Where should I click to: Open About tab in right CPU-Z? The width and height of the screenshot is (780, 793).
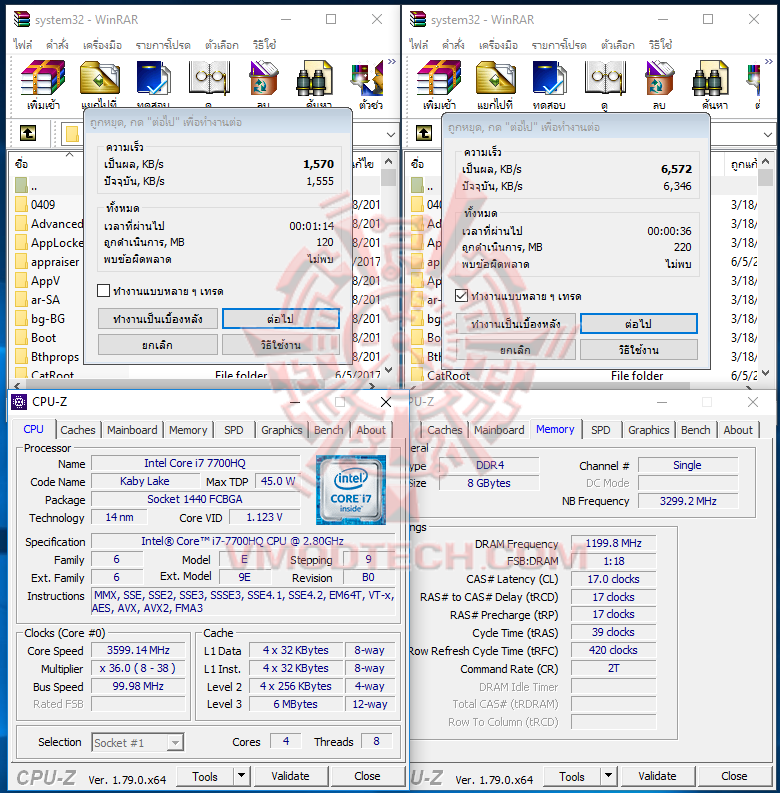(x=738, y=430)
